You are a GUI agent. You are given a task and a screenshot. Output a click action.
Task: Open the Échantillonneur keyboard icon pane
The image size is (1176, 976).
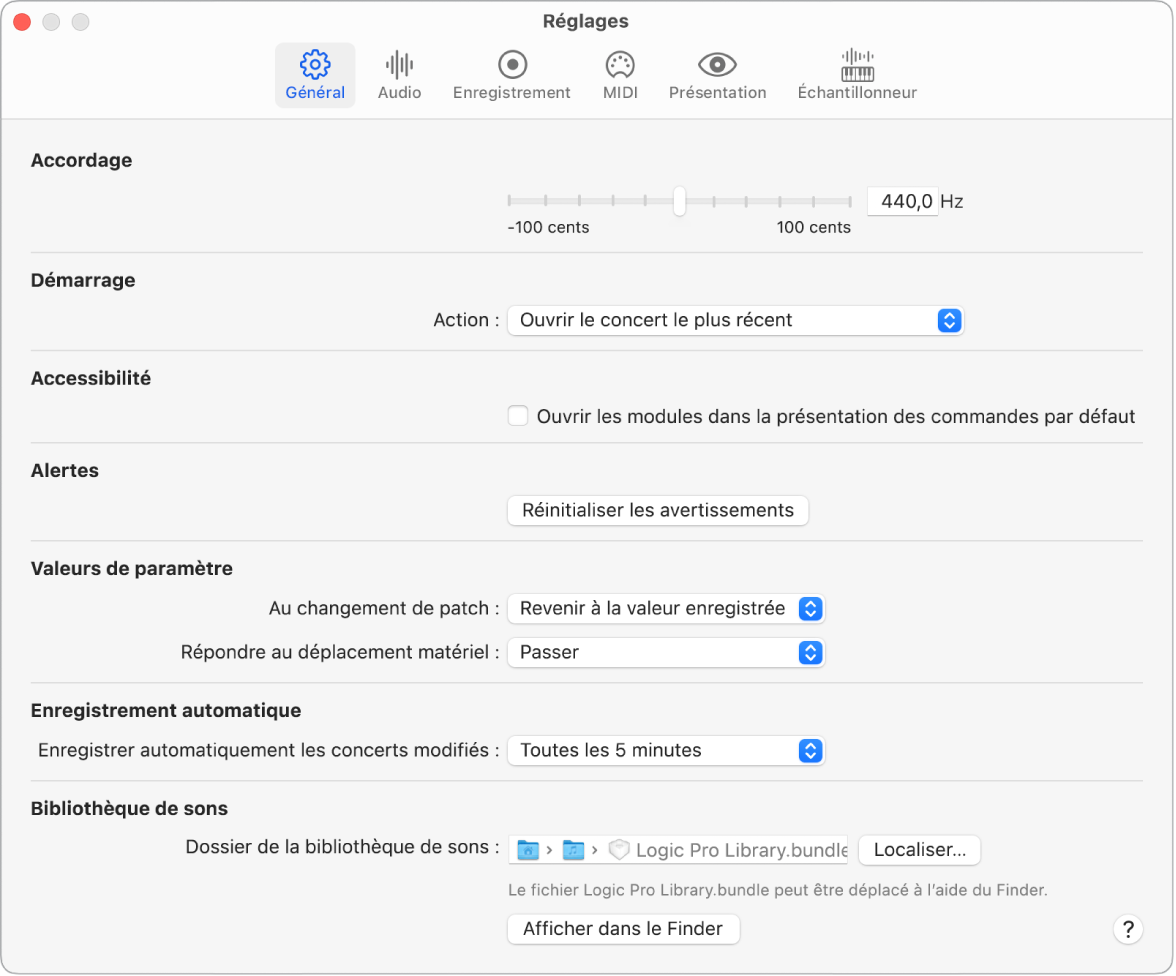(857, 66)
